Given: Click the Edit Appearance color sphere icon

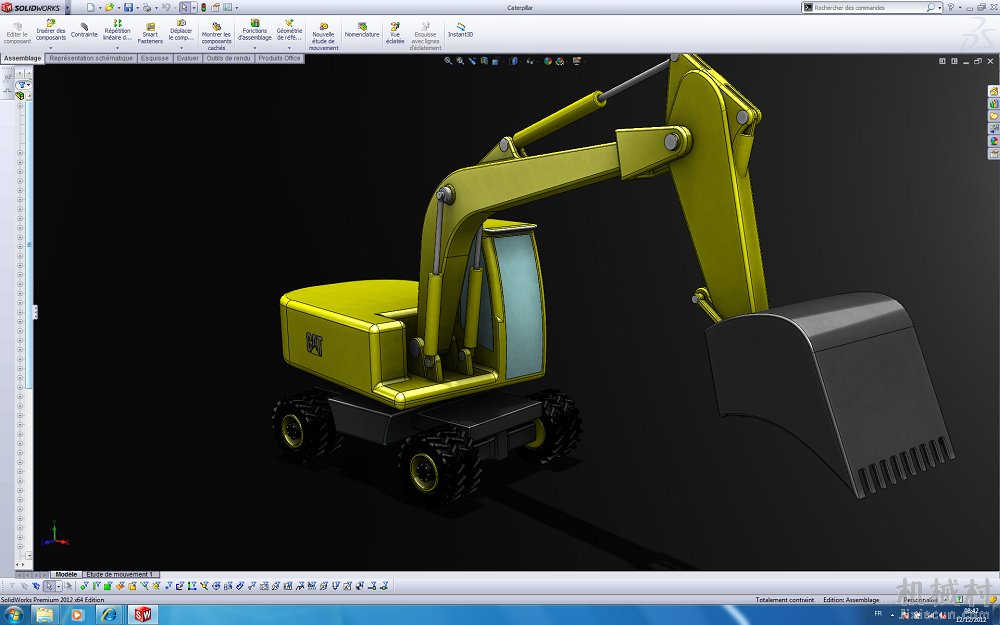Looking at the screenshot, I should point(547,61).
